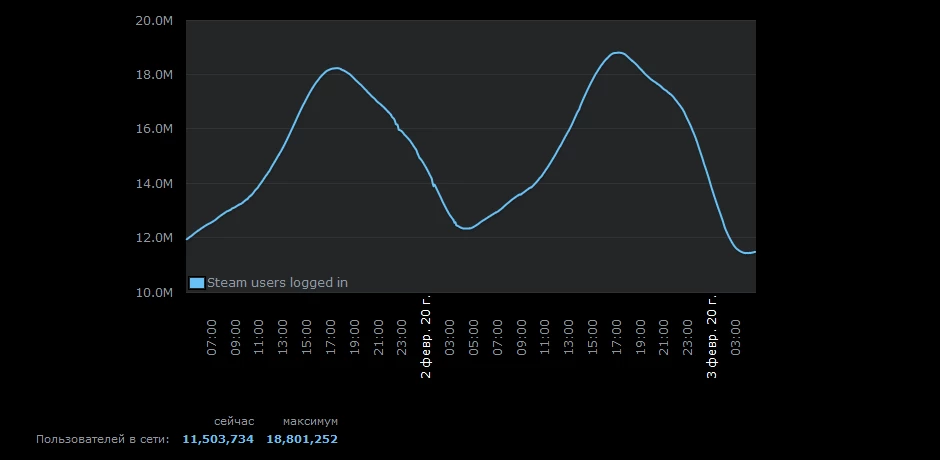Screen dimensions: 940x460
Task: Click the "максимум" column header
Action: tap(310, 422)
